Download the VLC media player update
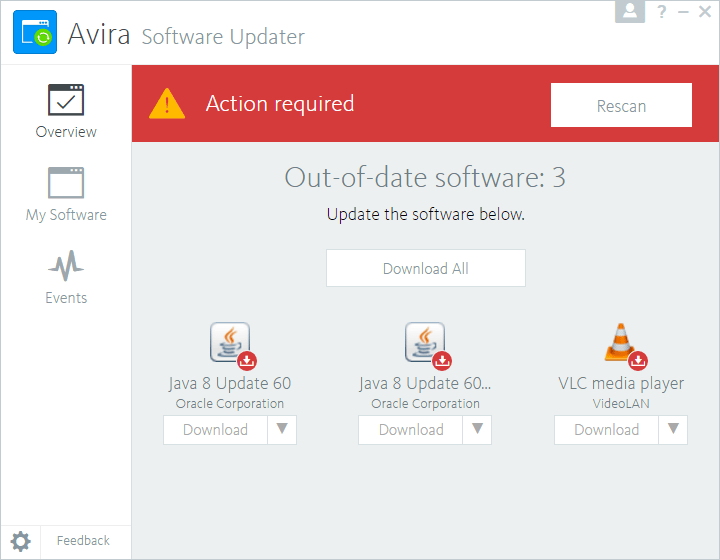720x560 pixels. (606, 429)
